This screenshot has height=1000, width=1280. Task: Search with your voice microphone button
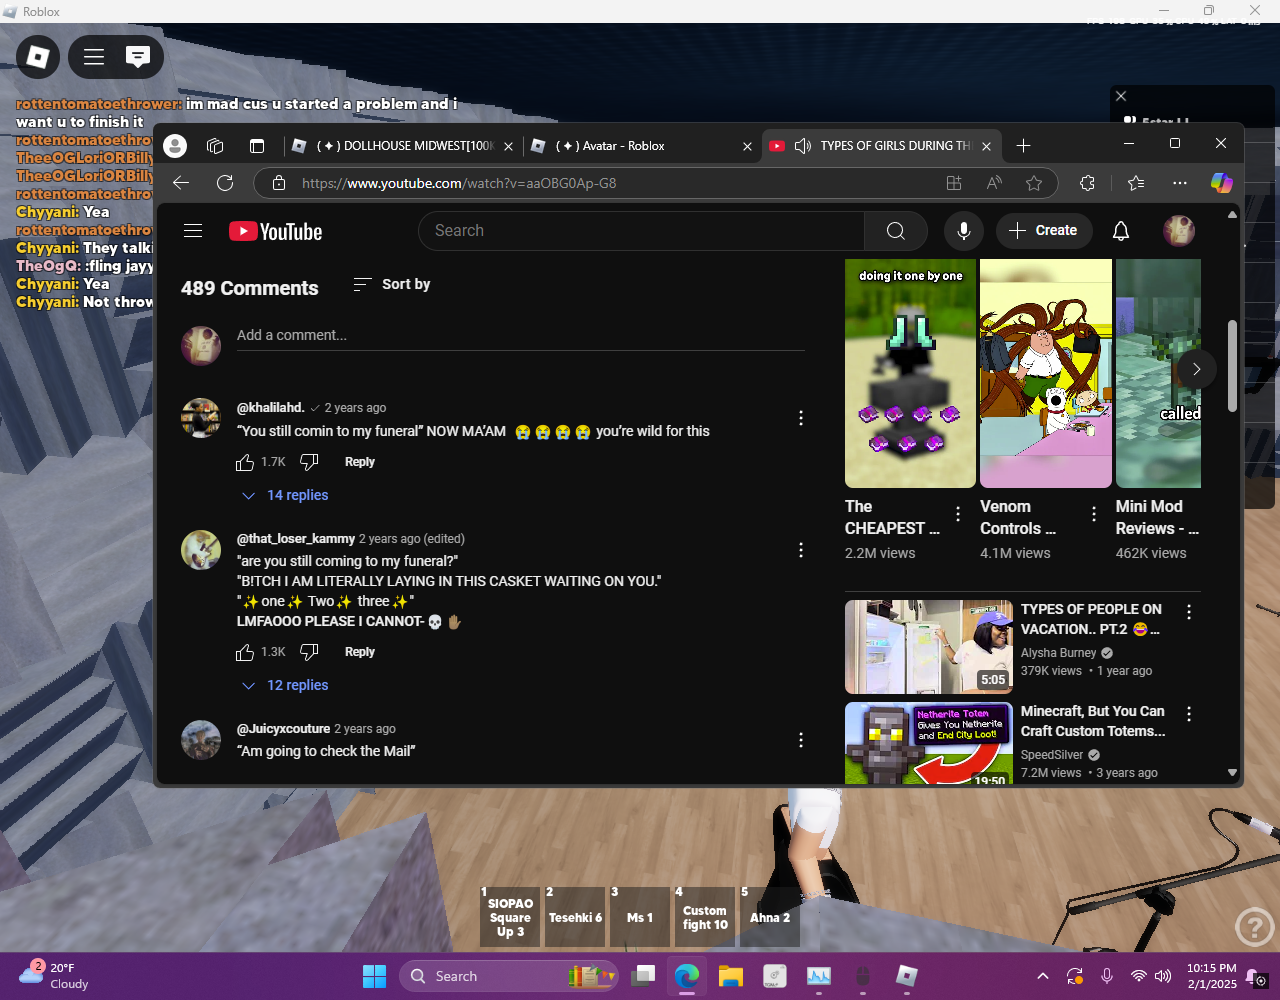point(964,231)
